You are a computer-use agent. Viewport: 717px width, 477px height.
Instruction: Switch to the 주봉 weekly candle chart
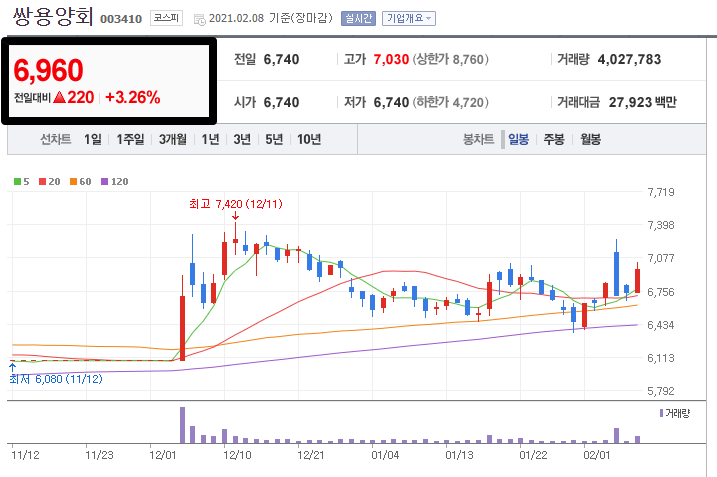pyautogui.click(x=554, y=139)
